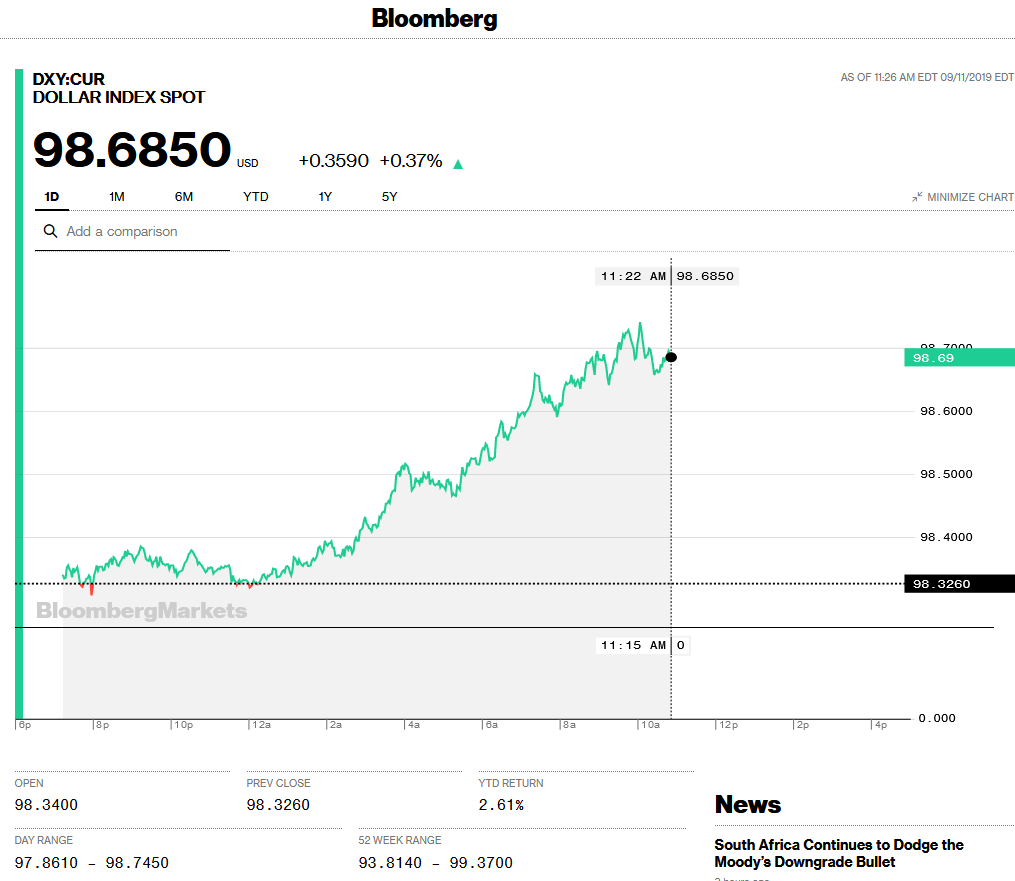Click the 98.6850 main price value
1015x881 pixels.
tap(132, 150)
